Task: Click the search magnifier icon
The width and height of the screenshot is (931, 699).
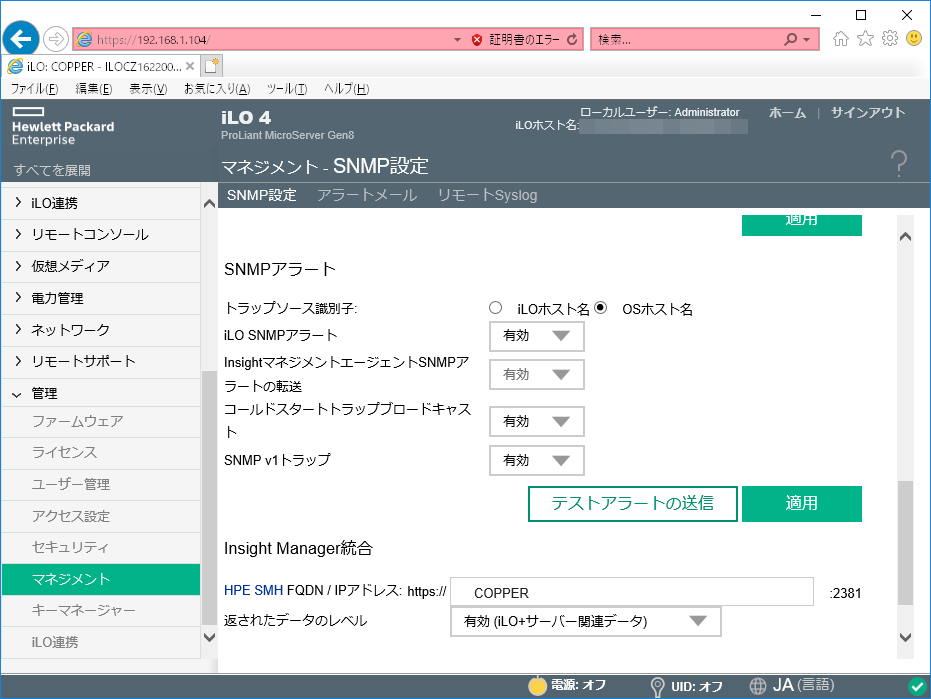Action: click(x=790, y=40)
